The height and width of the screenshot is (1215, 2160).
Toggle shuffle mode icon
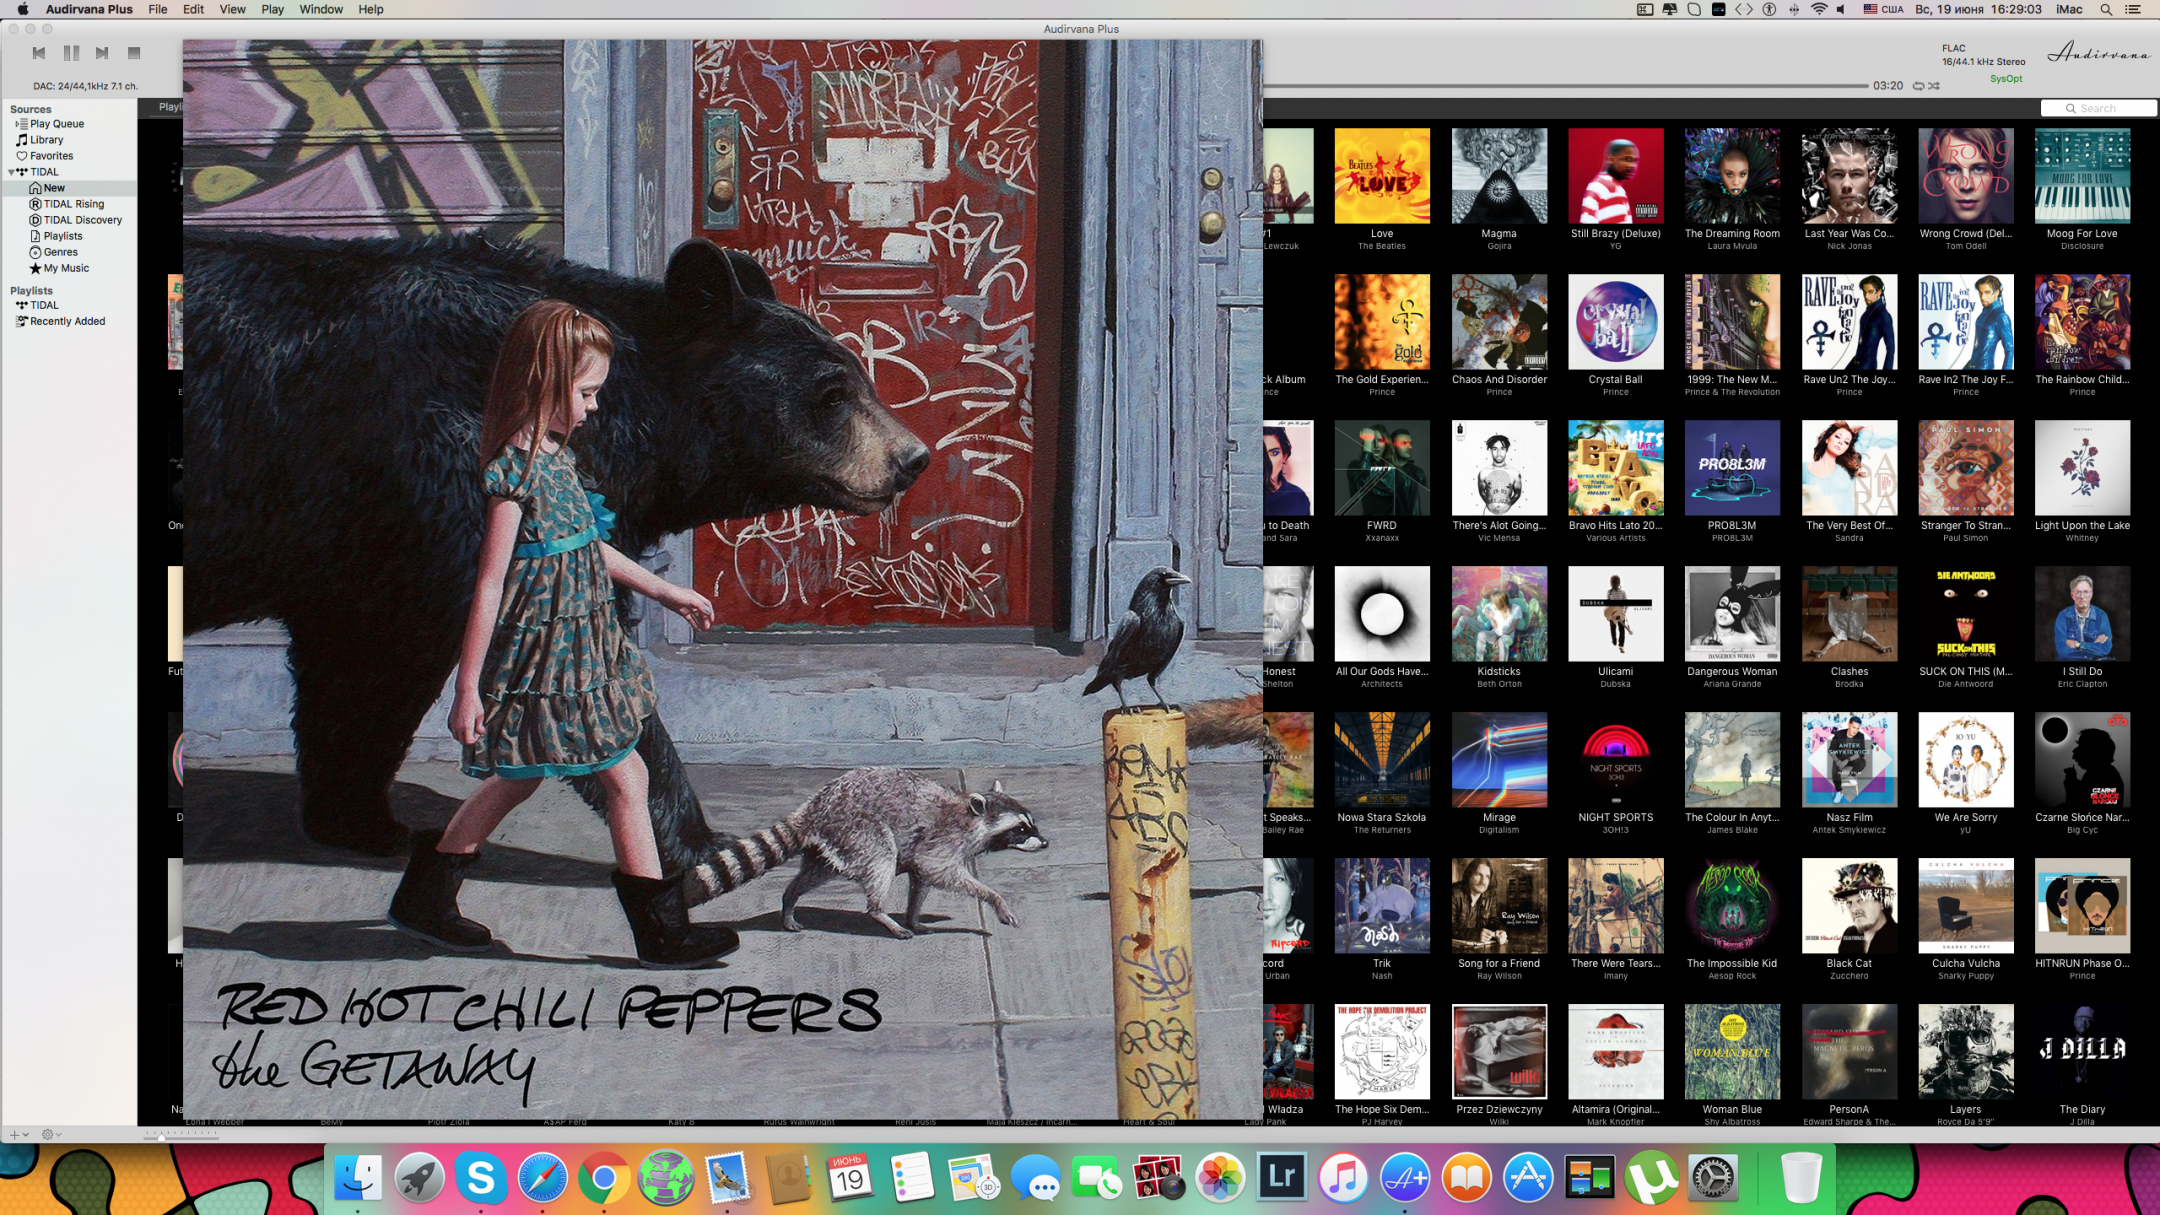pos(1934,86)
